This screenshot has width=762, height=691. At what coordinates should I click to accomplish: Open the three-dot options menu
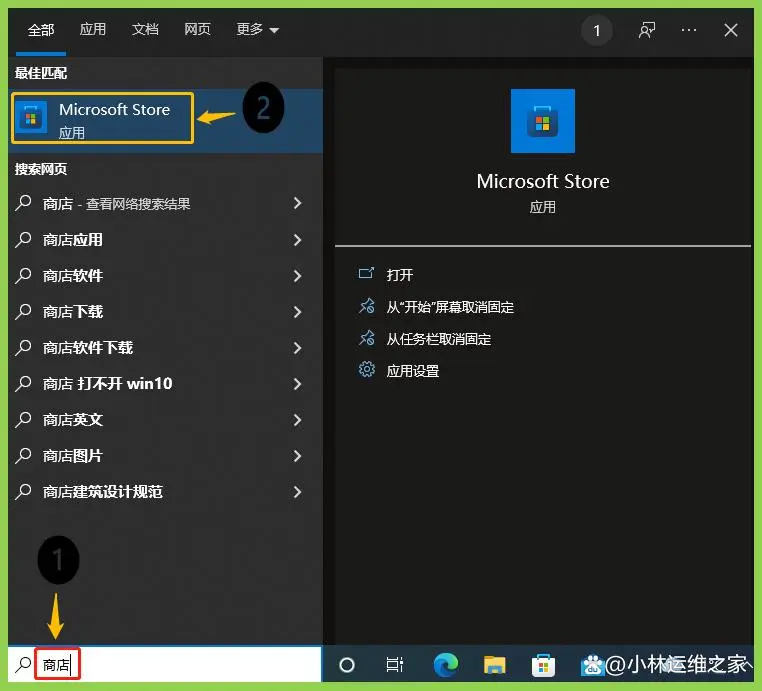[689, 30]
